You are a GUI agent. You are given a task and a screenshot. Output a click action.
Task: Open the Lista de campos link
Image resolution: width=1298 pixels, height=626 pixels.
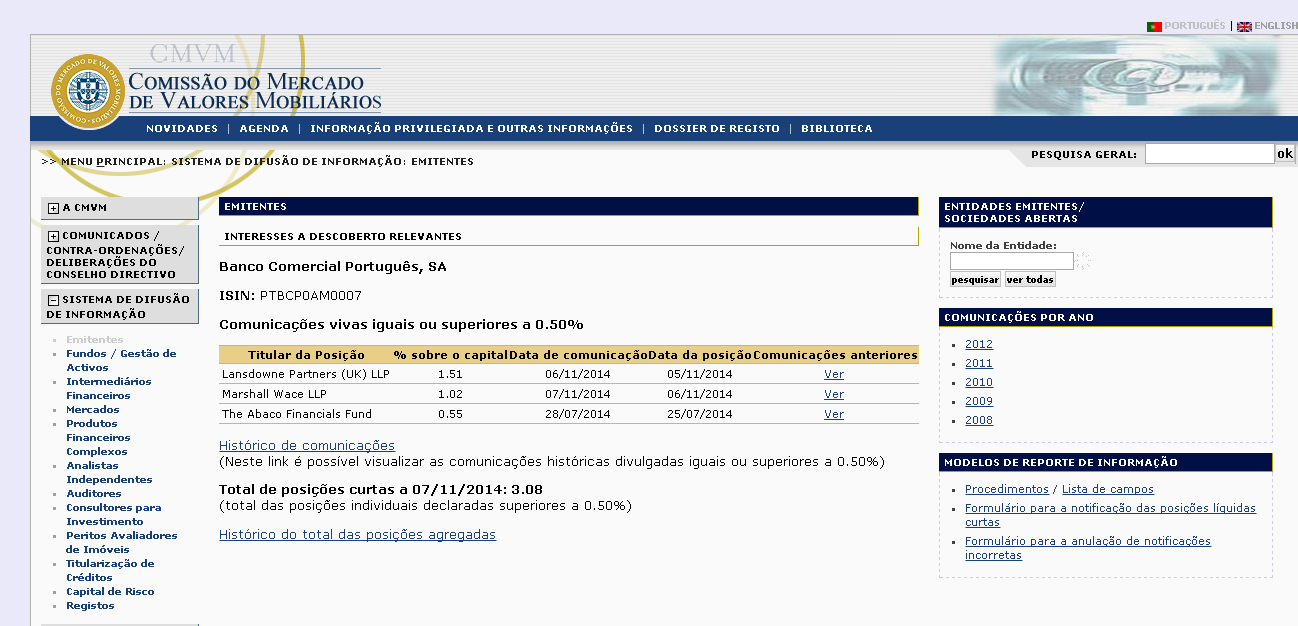[x=1108, y=489]
